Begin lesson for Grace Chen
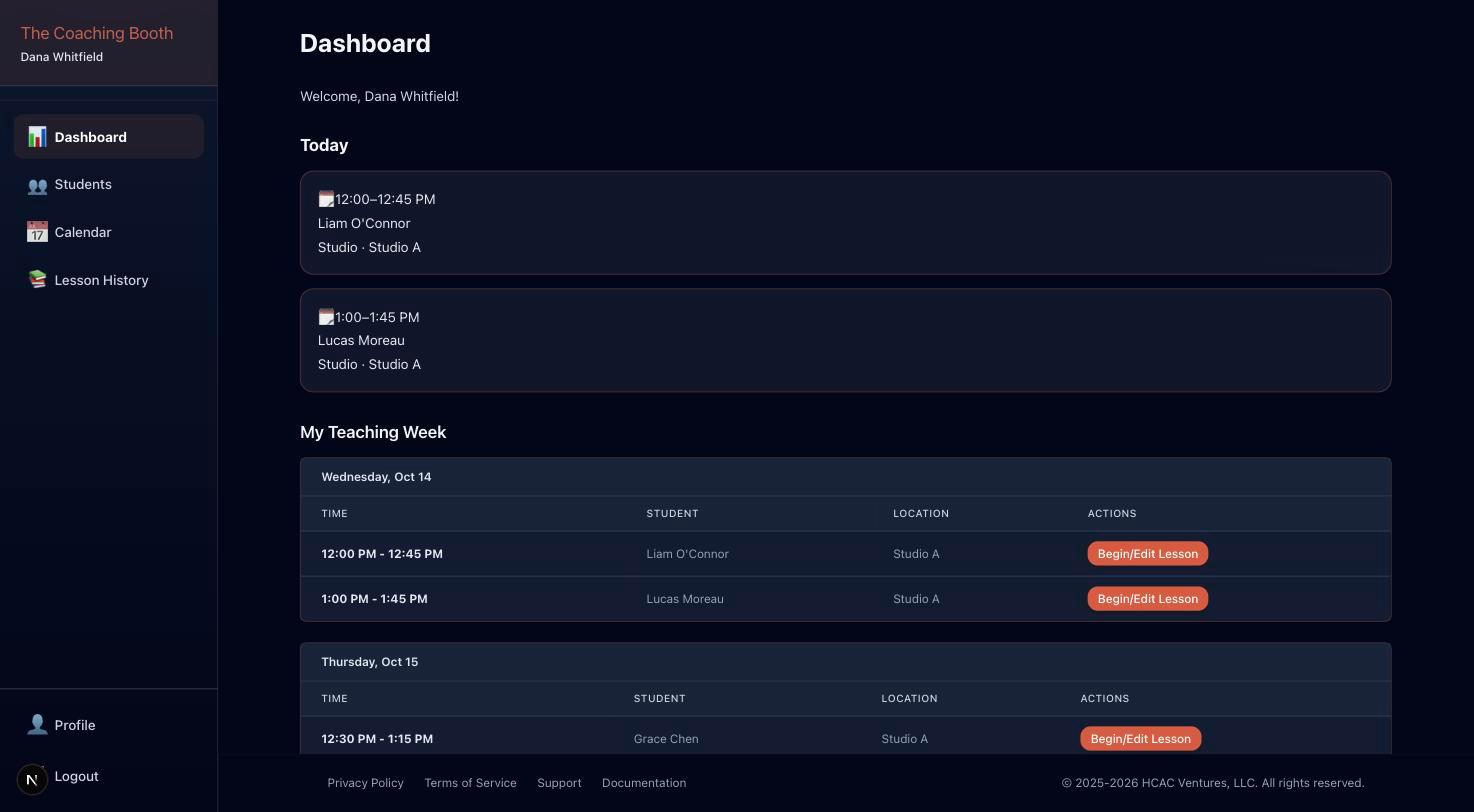1474x812 pixels. [x=1140, y=739]
